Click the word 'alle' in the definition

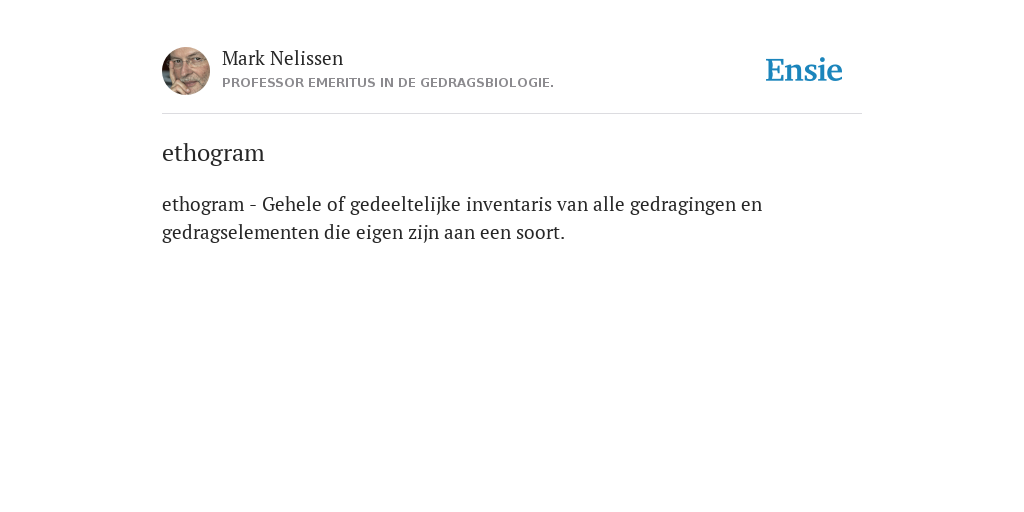click(609, 204)
